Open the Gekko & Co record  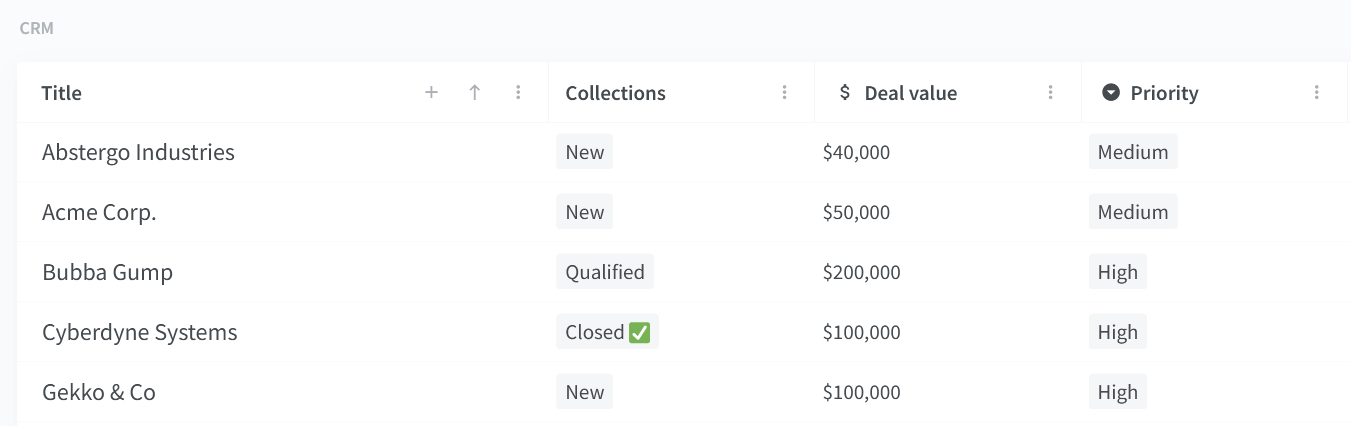tap(99, 392)
